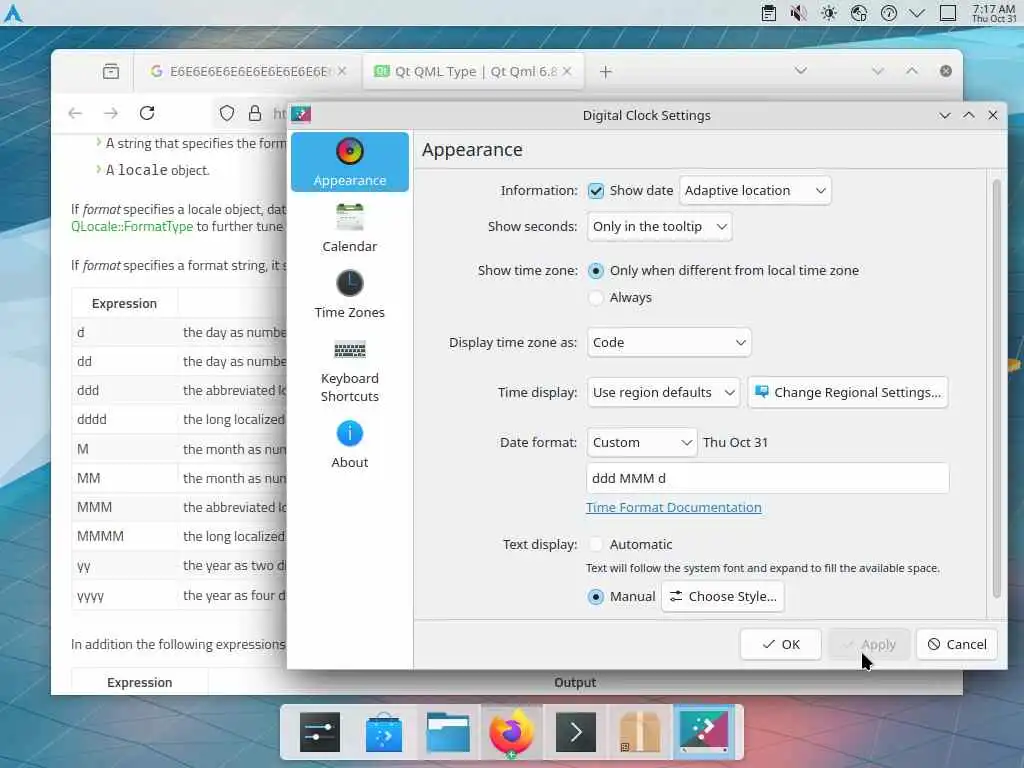Screen dimensions: 1024x768
Task: Select the Plasma settings dock entry
Action: point(704,732)
